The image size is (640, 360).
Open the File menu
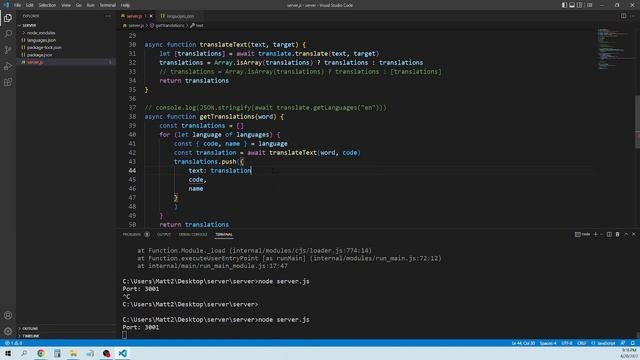pyautogui.click(x=17, y=5)
